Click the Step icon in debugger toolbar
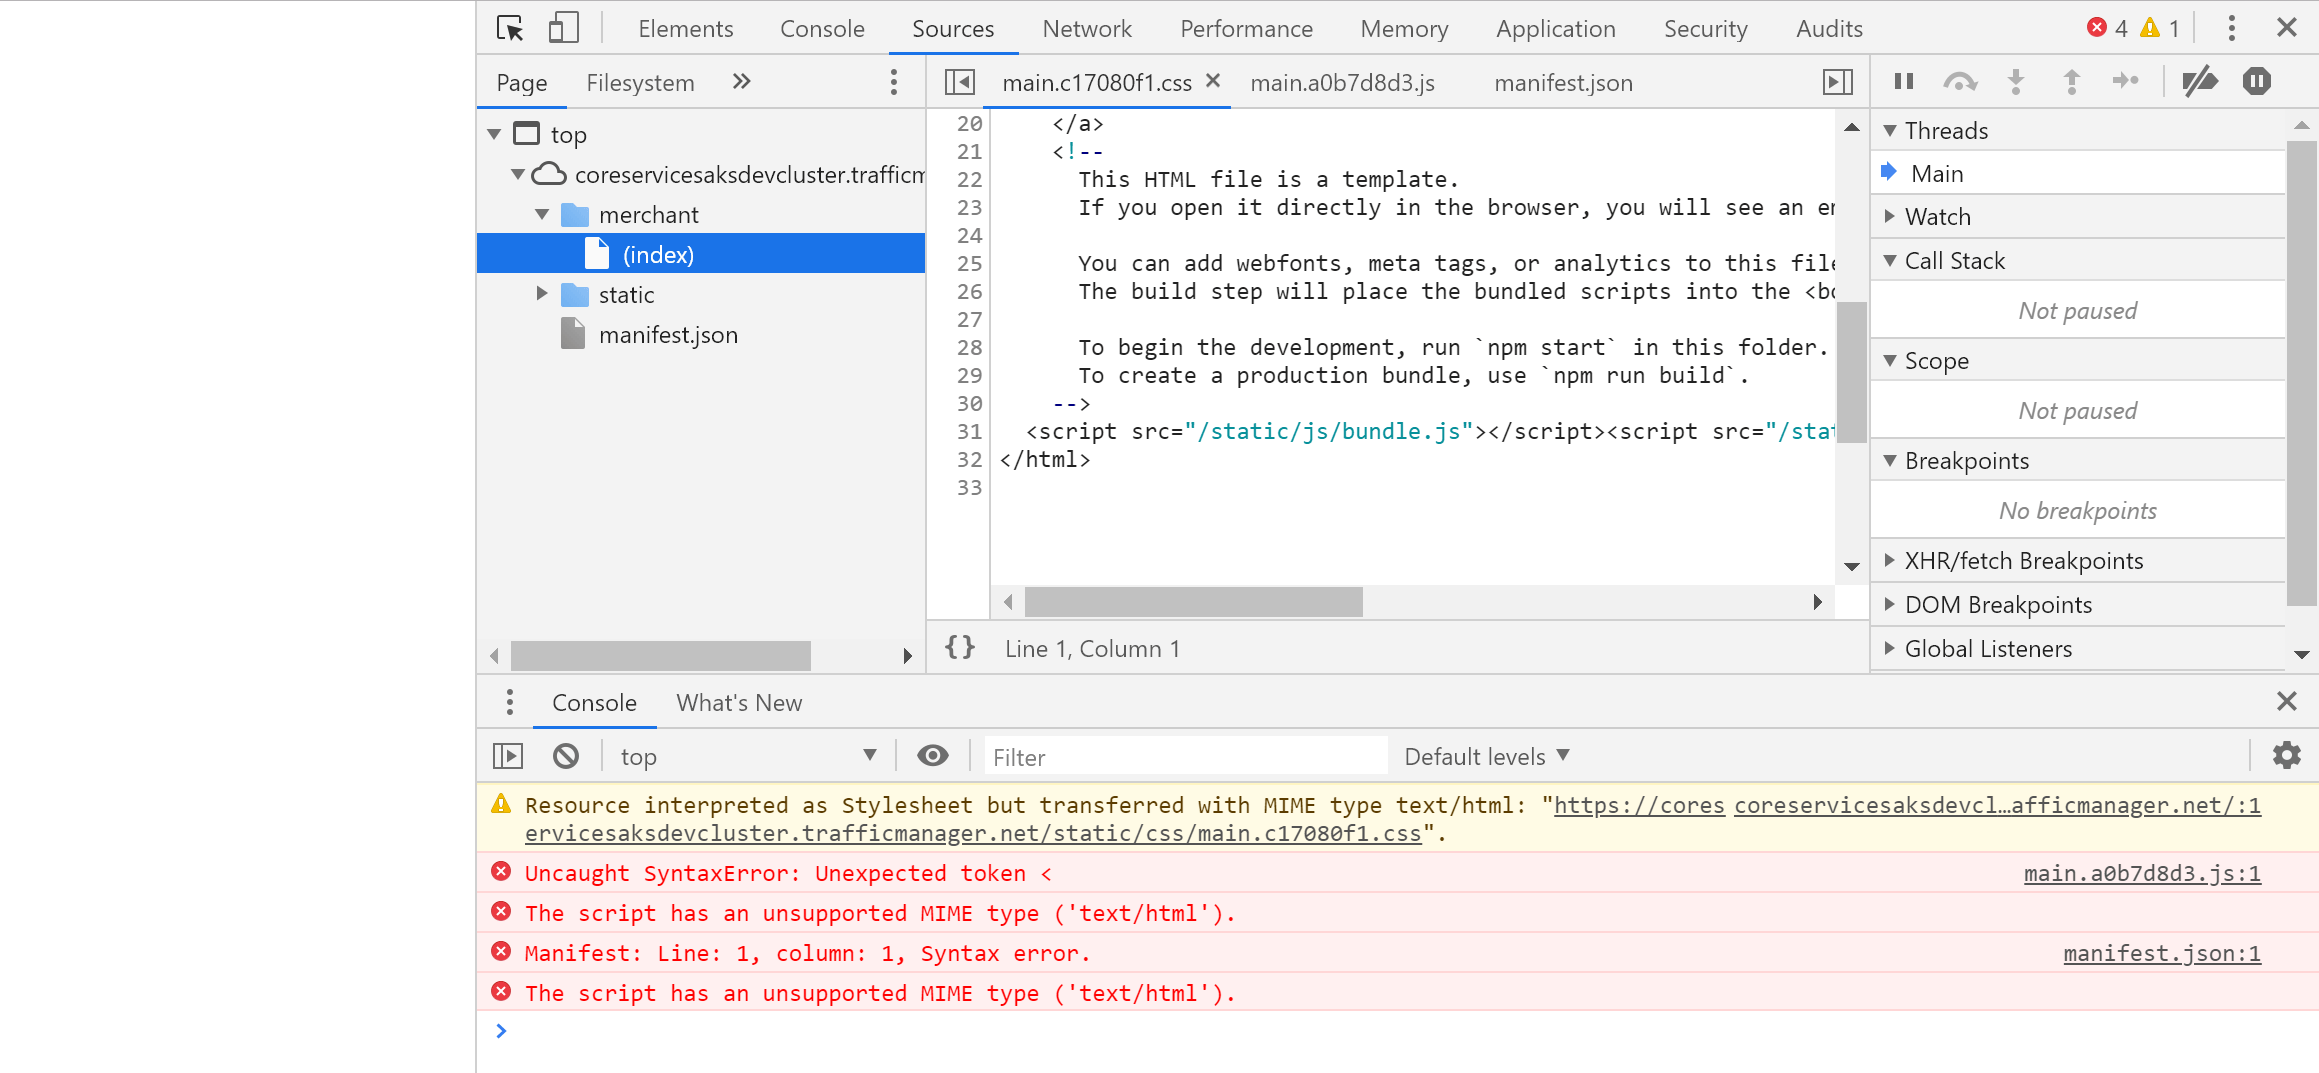Image resolution: width=2319 pixels, height=1073 pixels. (x=2126, y=81)
